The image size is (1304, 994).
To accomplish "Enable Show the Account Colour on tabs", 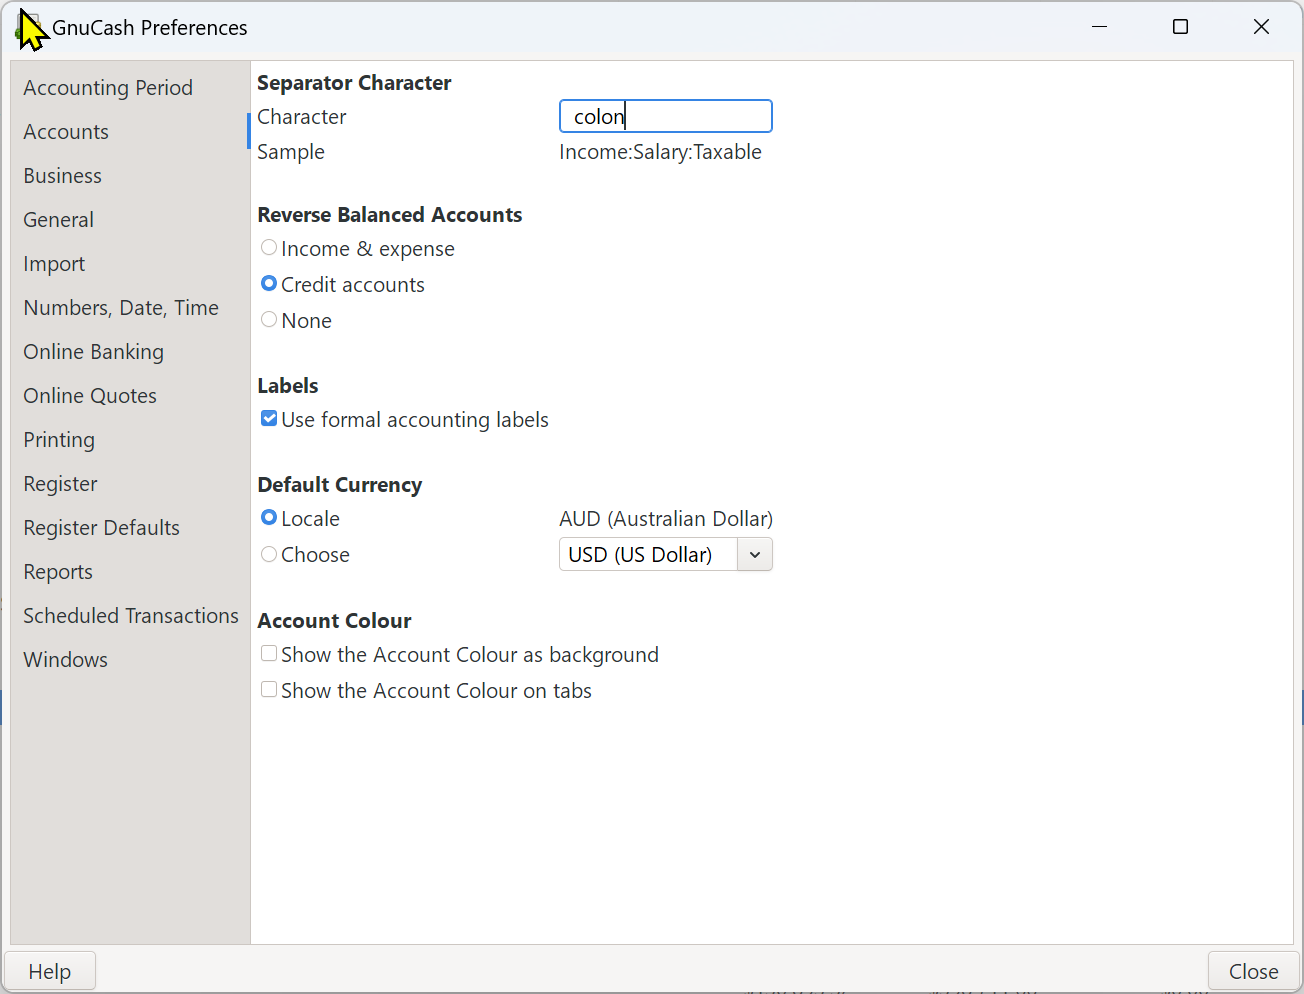I will (269, 690).
